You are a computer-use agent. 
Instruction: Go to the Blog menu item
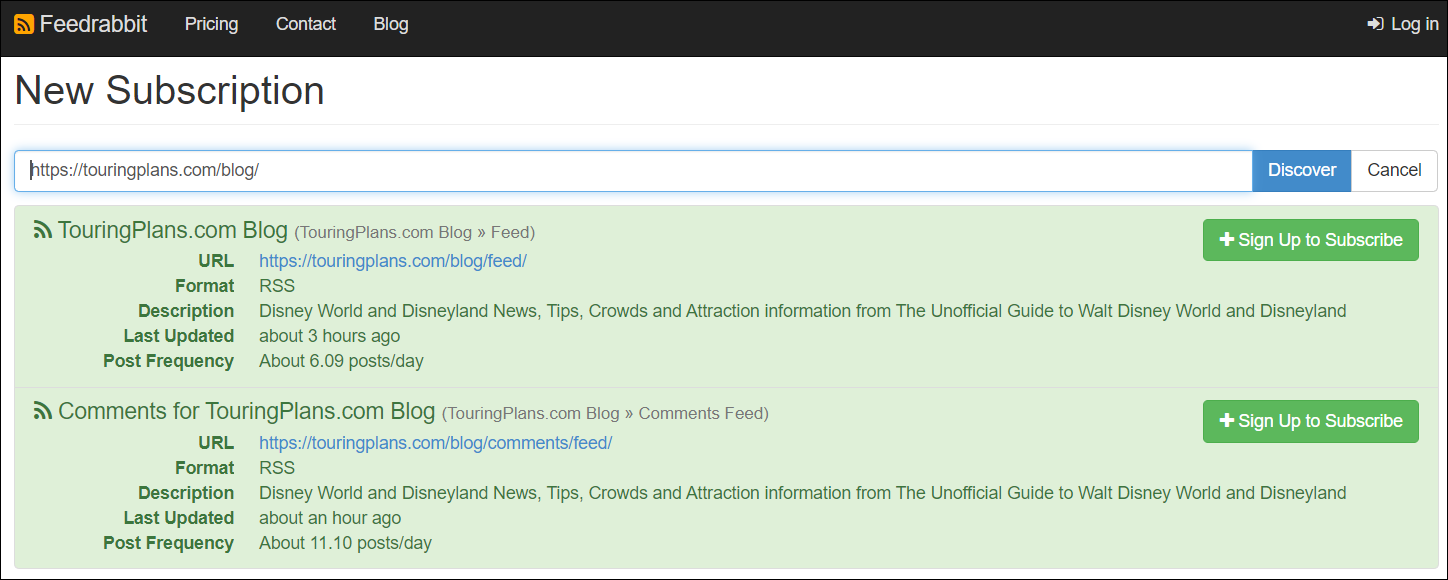[391, 24]
